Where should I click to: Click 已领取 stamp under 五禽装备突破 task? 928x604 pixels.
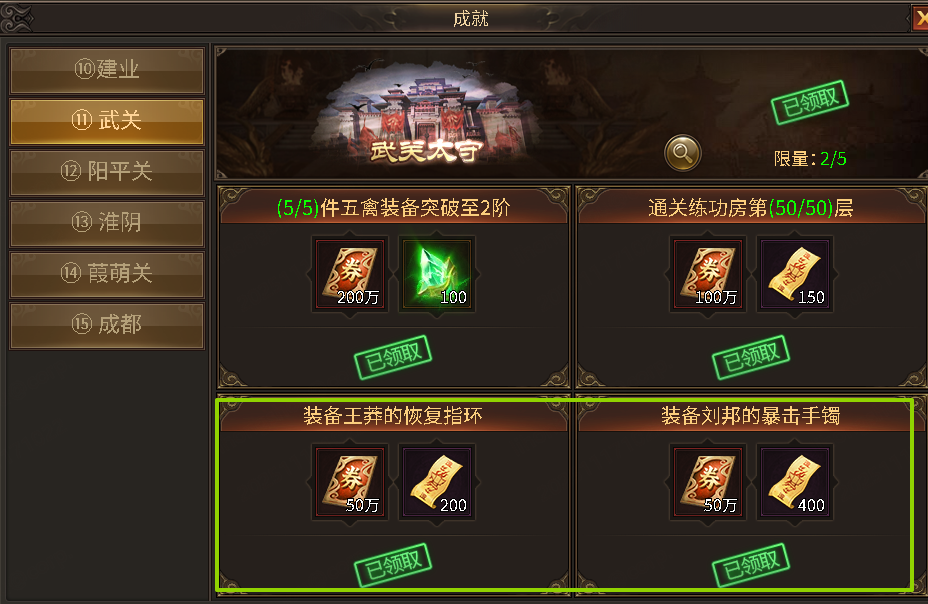tap(393, 357)
